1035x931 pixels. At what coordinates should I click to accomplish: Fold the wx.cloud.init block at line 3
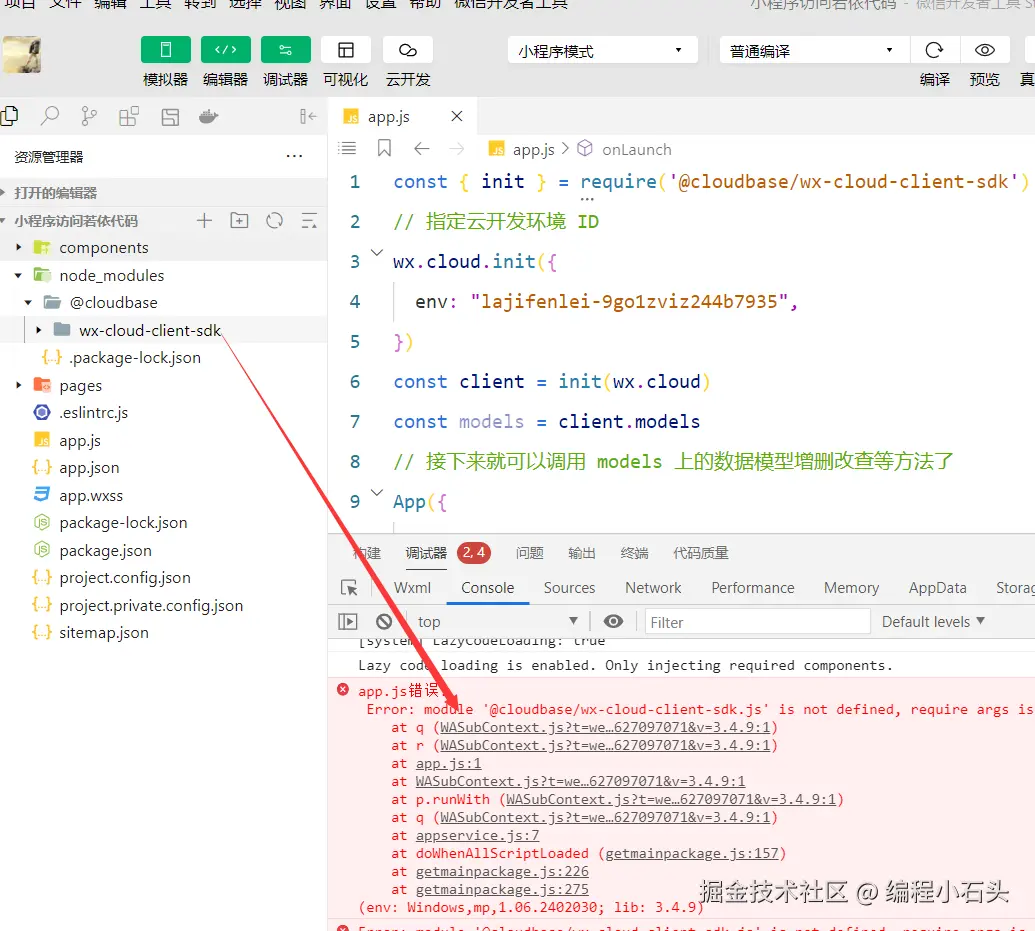(x=377, y=252)
